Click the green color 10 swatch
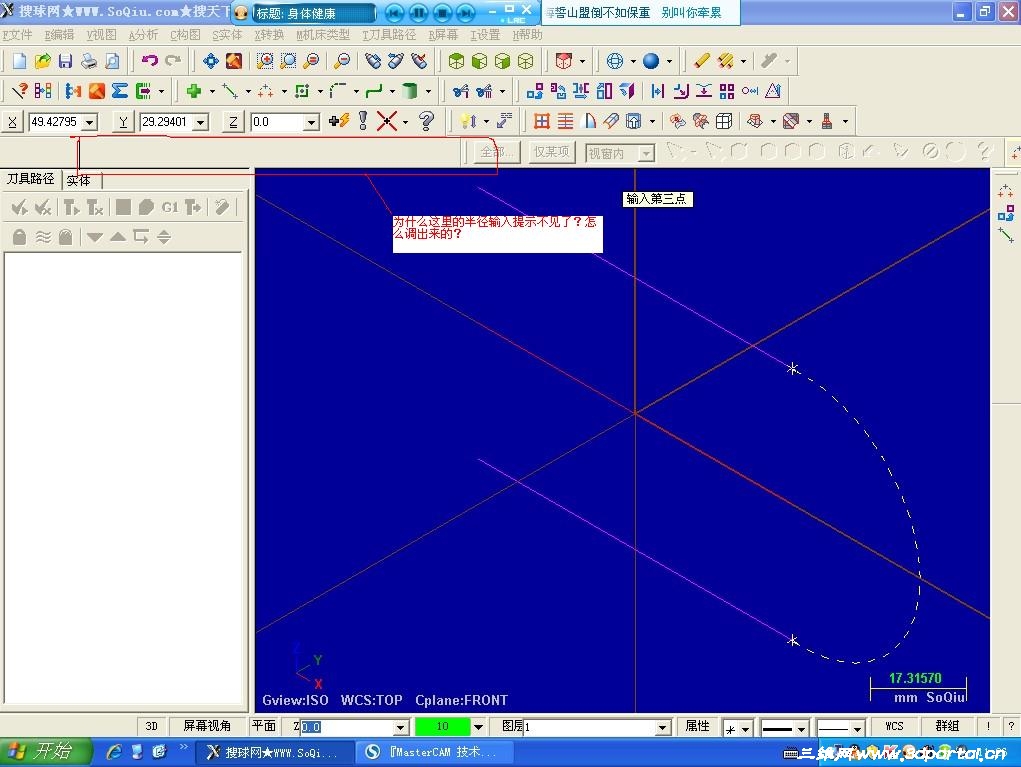 443,727
